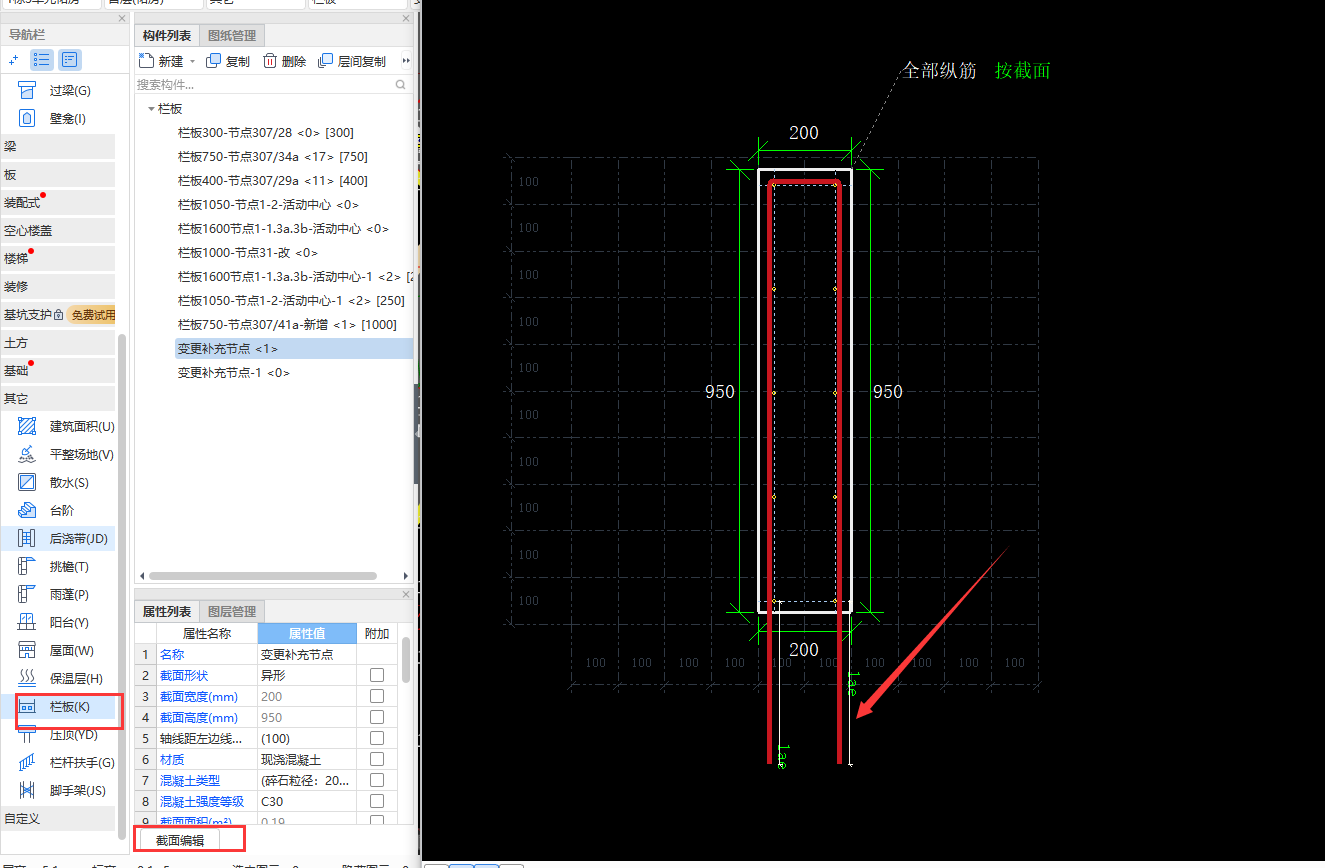
Task: Expand the 梁 category in navigation
Action: 58,147
